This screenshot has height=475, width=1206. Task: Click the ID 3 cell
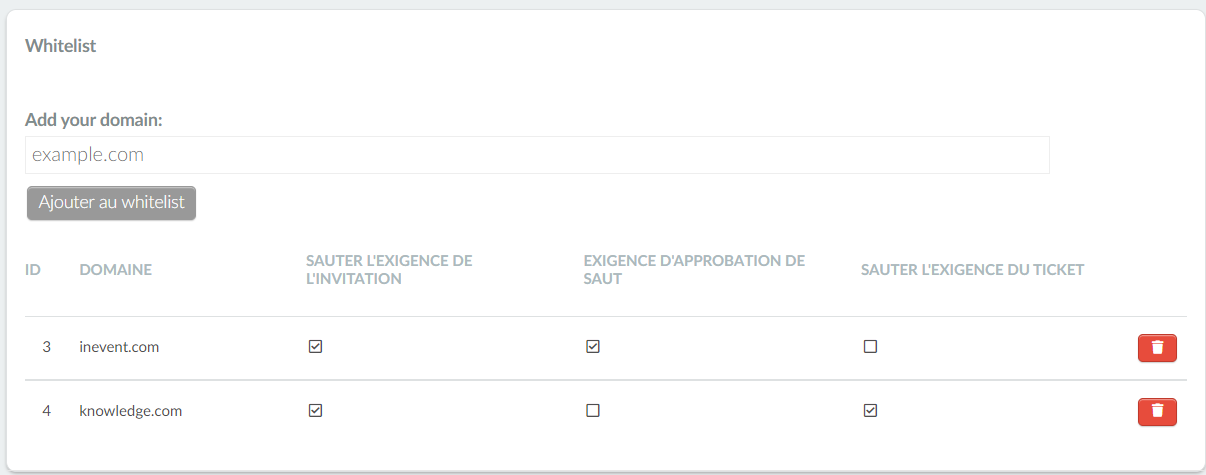pyautogui.click(x=46, y=348)
